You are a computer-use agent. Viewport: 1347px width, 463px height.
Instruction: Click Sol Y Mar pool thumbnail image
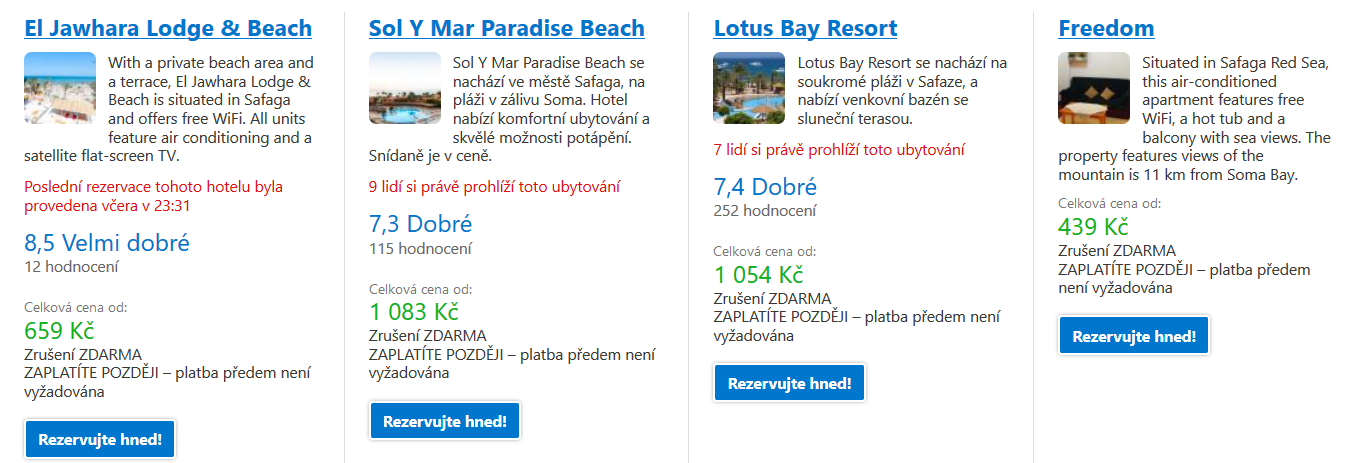[x=405, y=88]
